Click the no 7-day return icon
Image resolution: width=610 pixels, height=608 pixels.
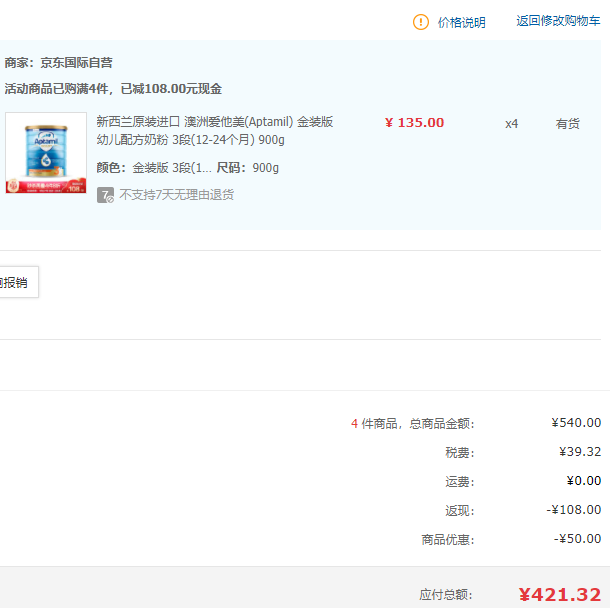coord(105,195)
